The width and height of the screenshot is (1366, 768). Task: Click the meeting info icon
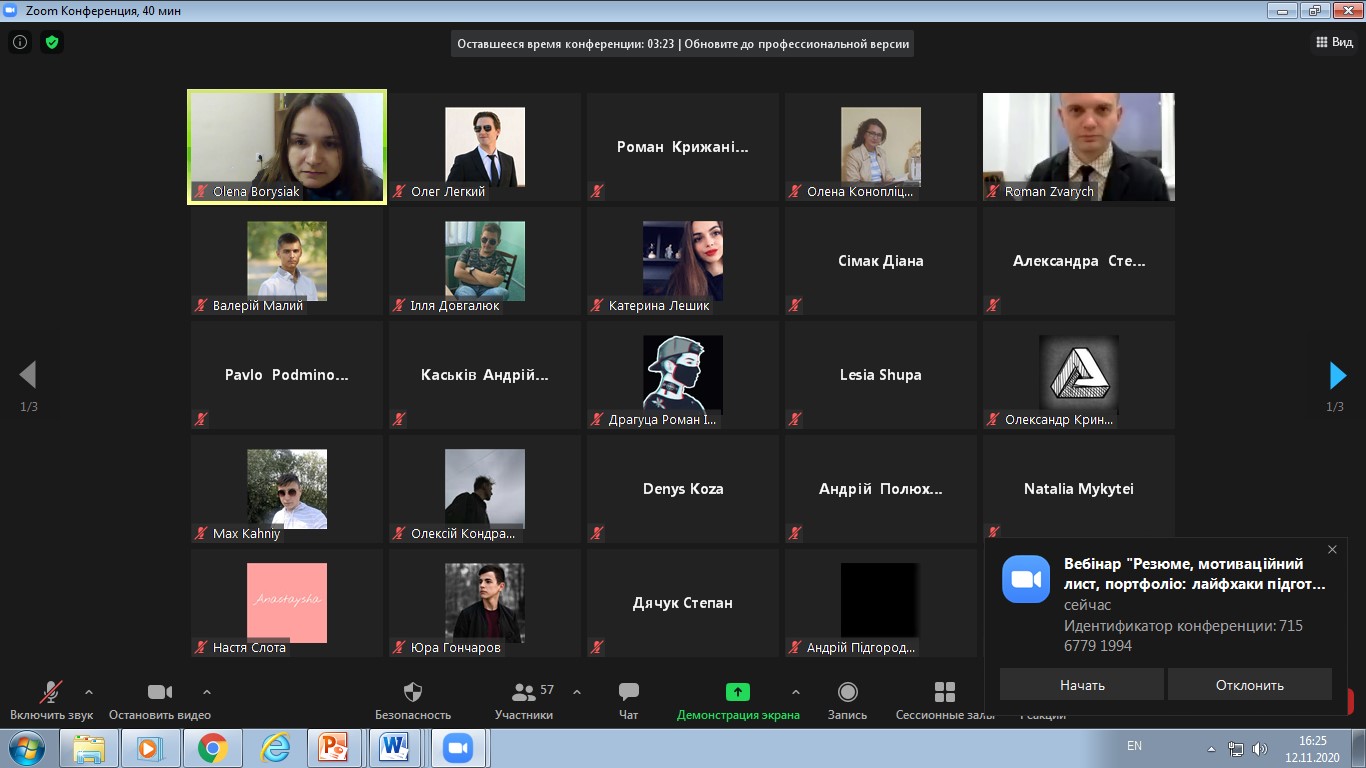coord(20,42)
